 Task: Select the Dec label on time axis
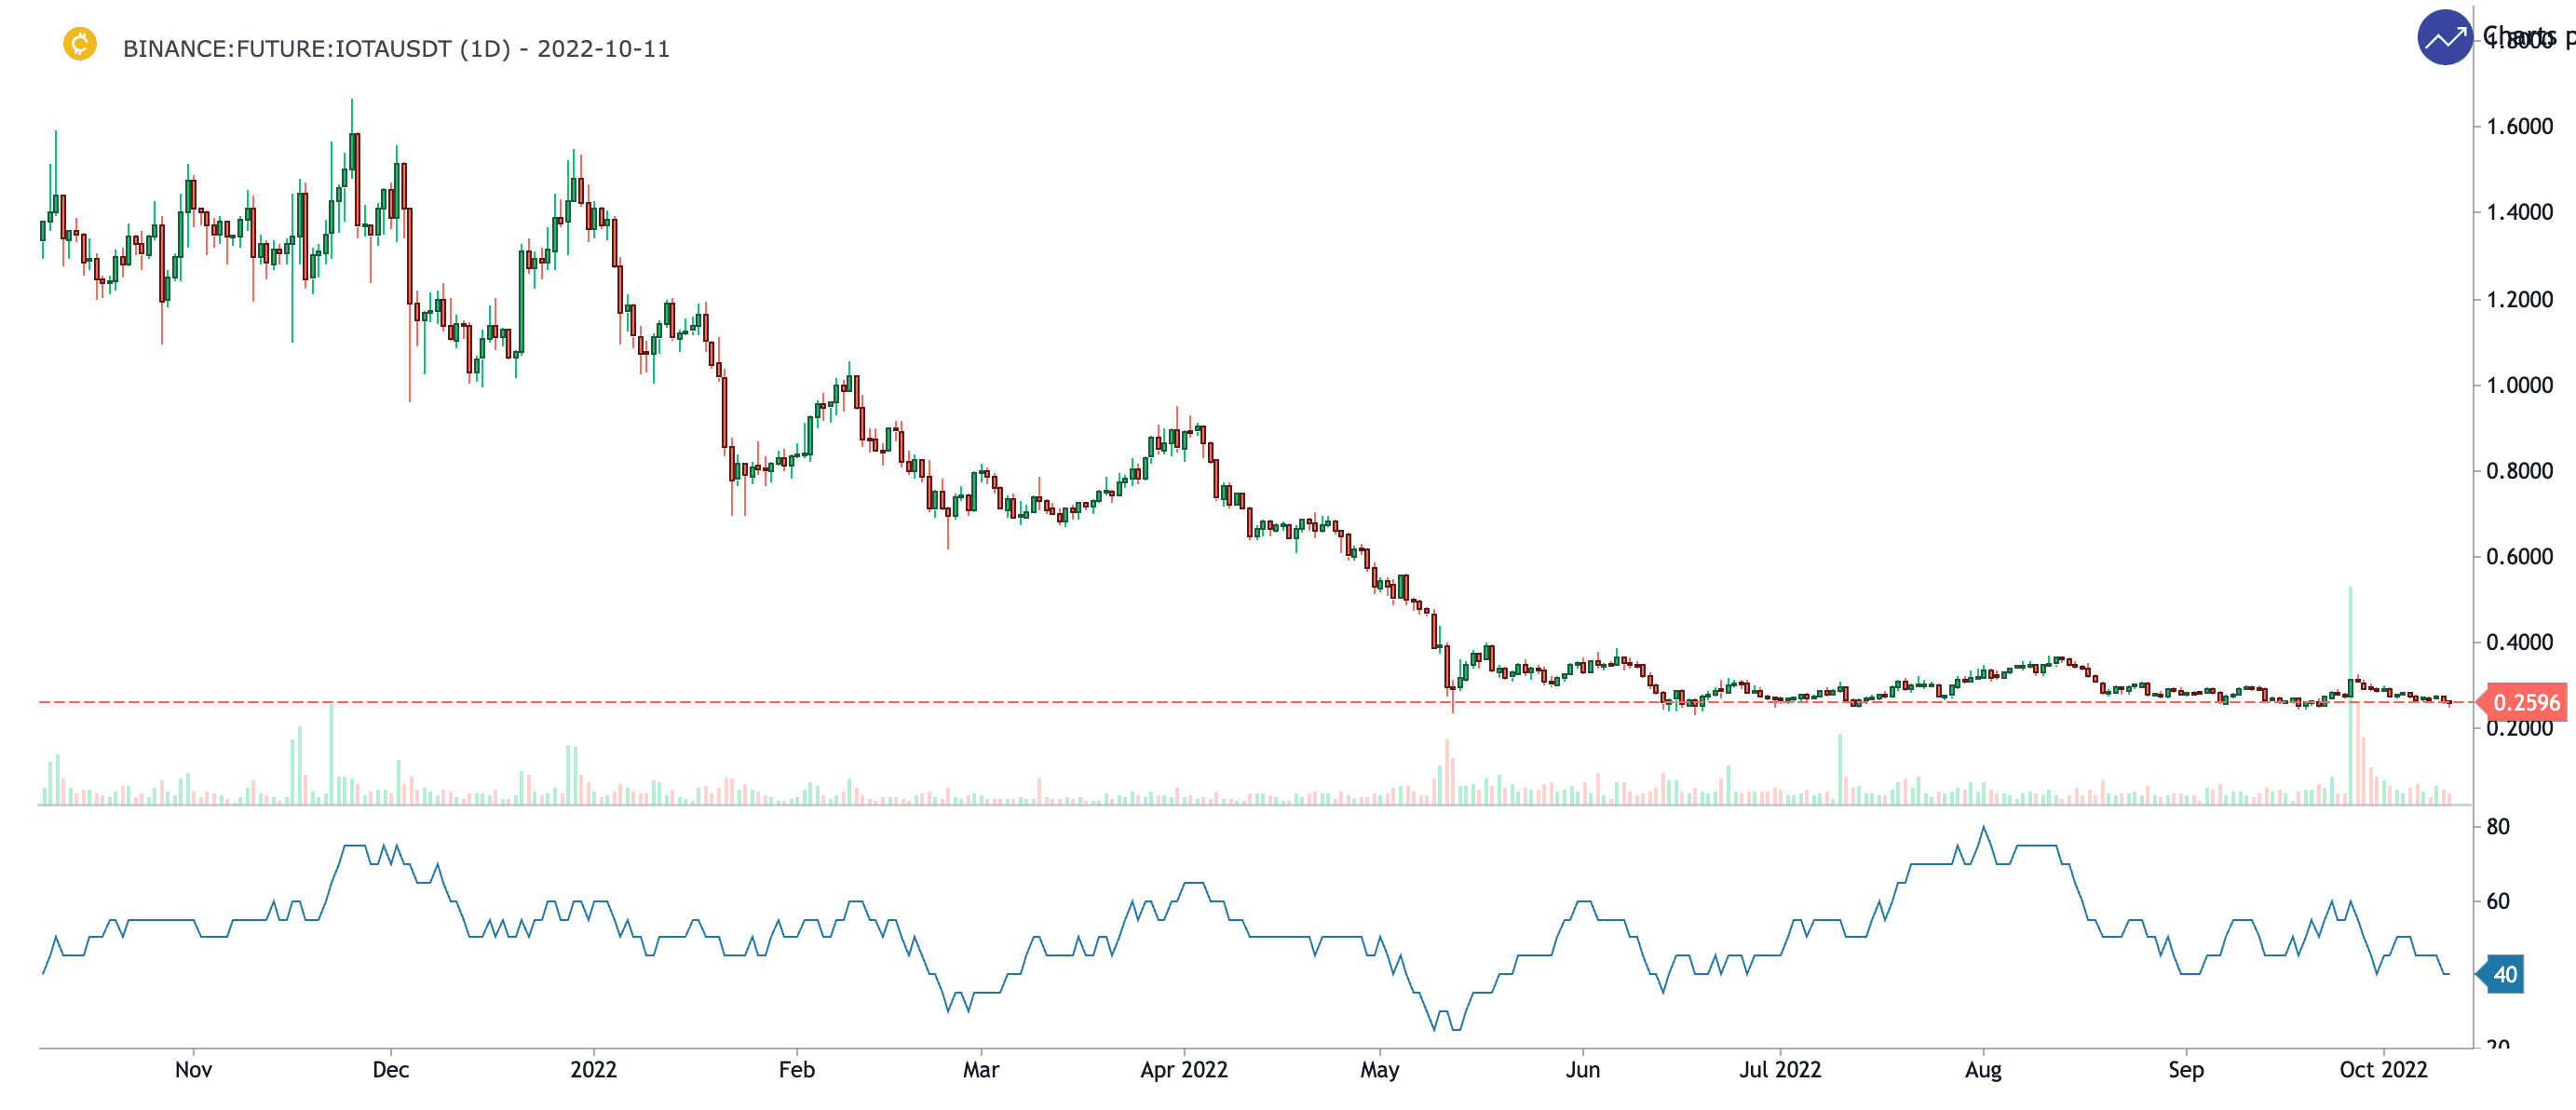point(390,1070)
